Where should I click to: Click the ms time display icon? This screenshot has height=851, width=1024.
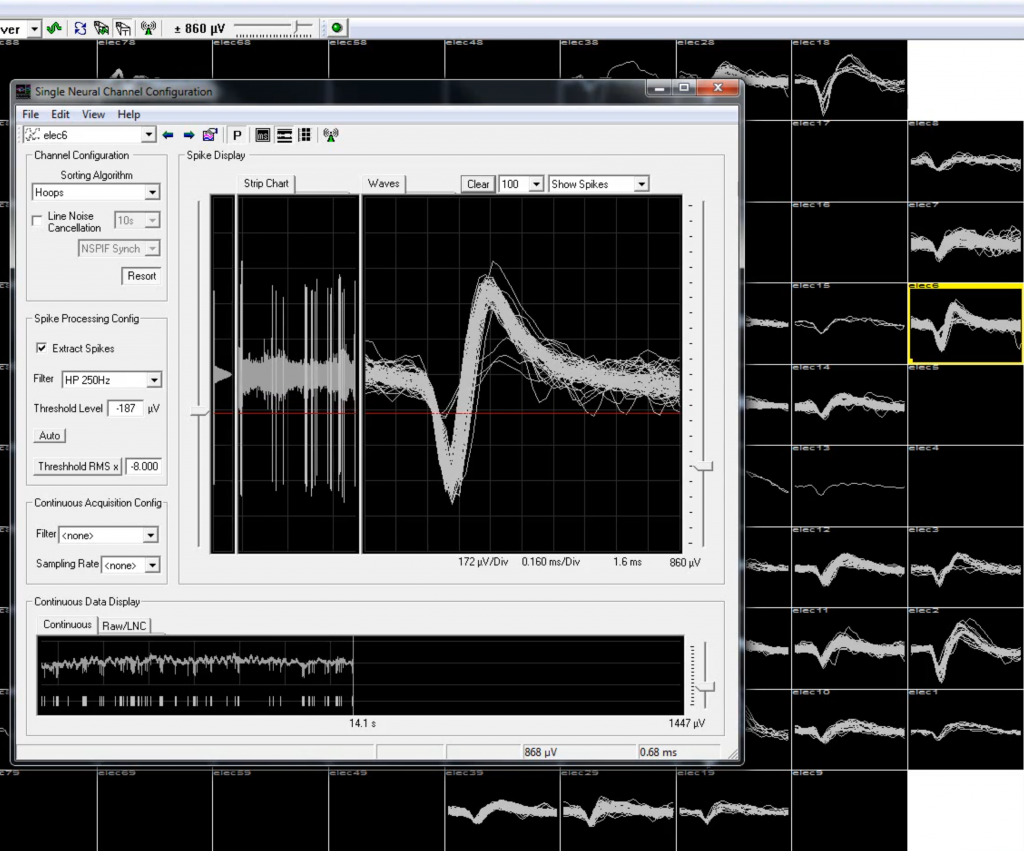[x=264, y=135]
